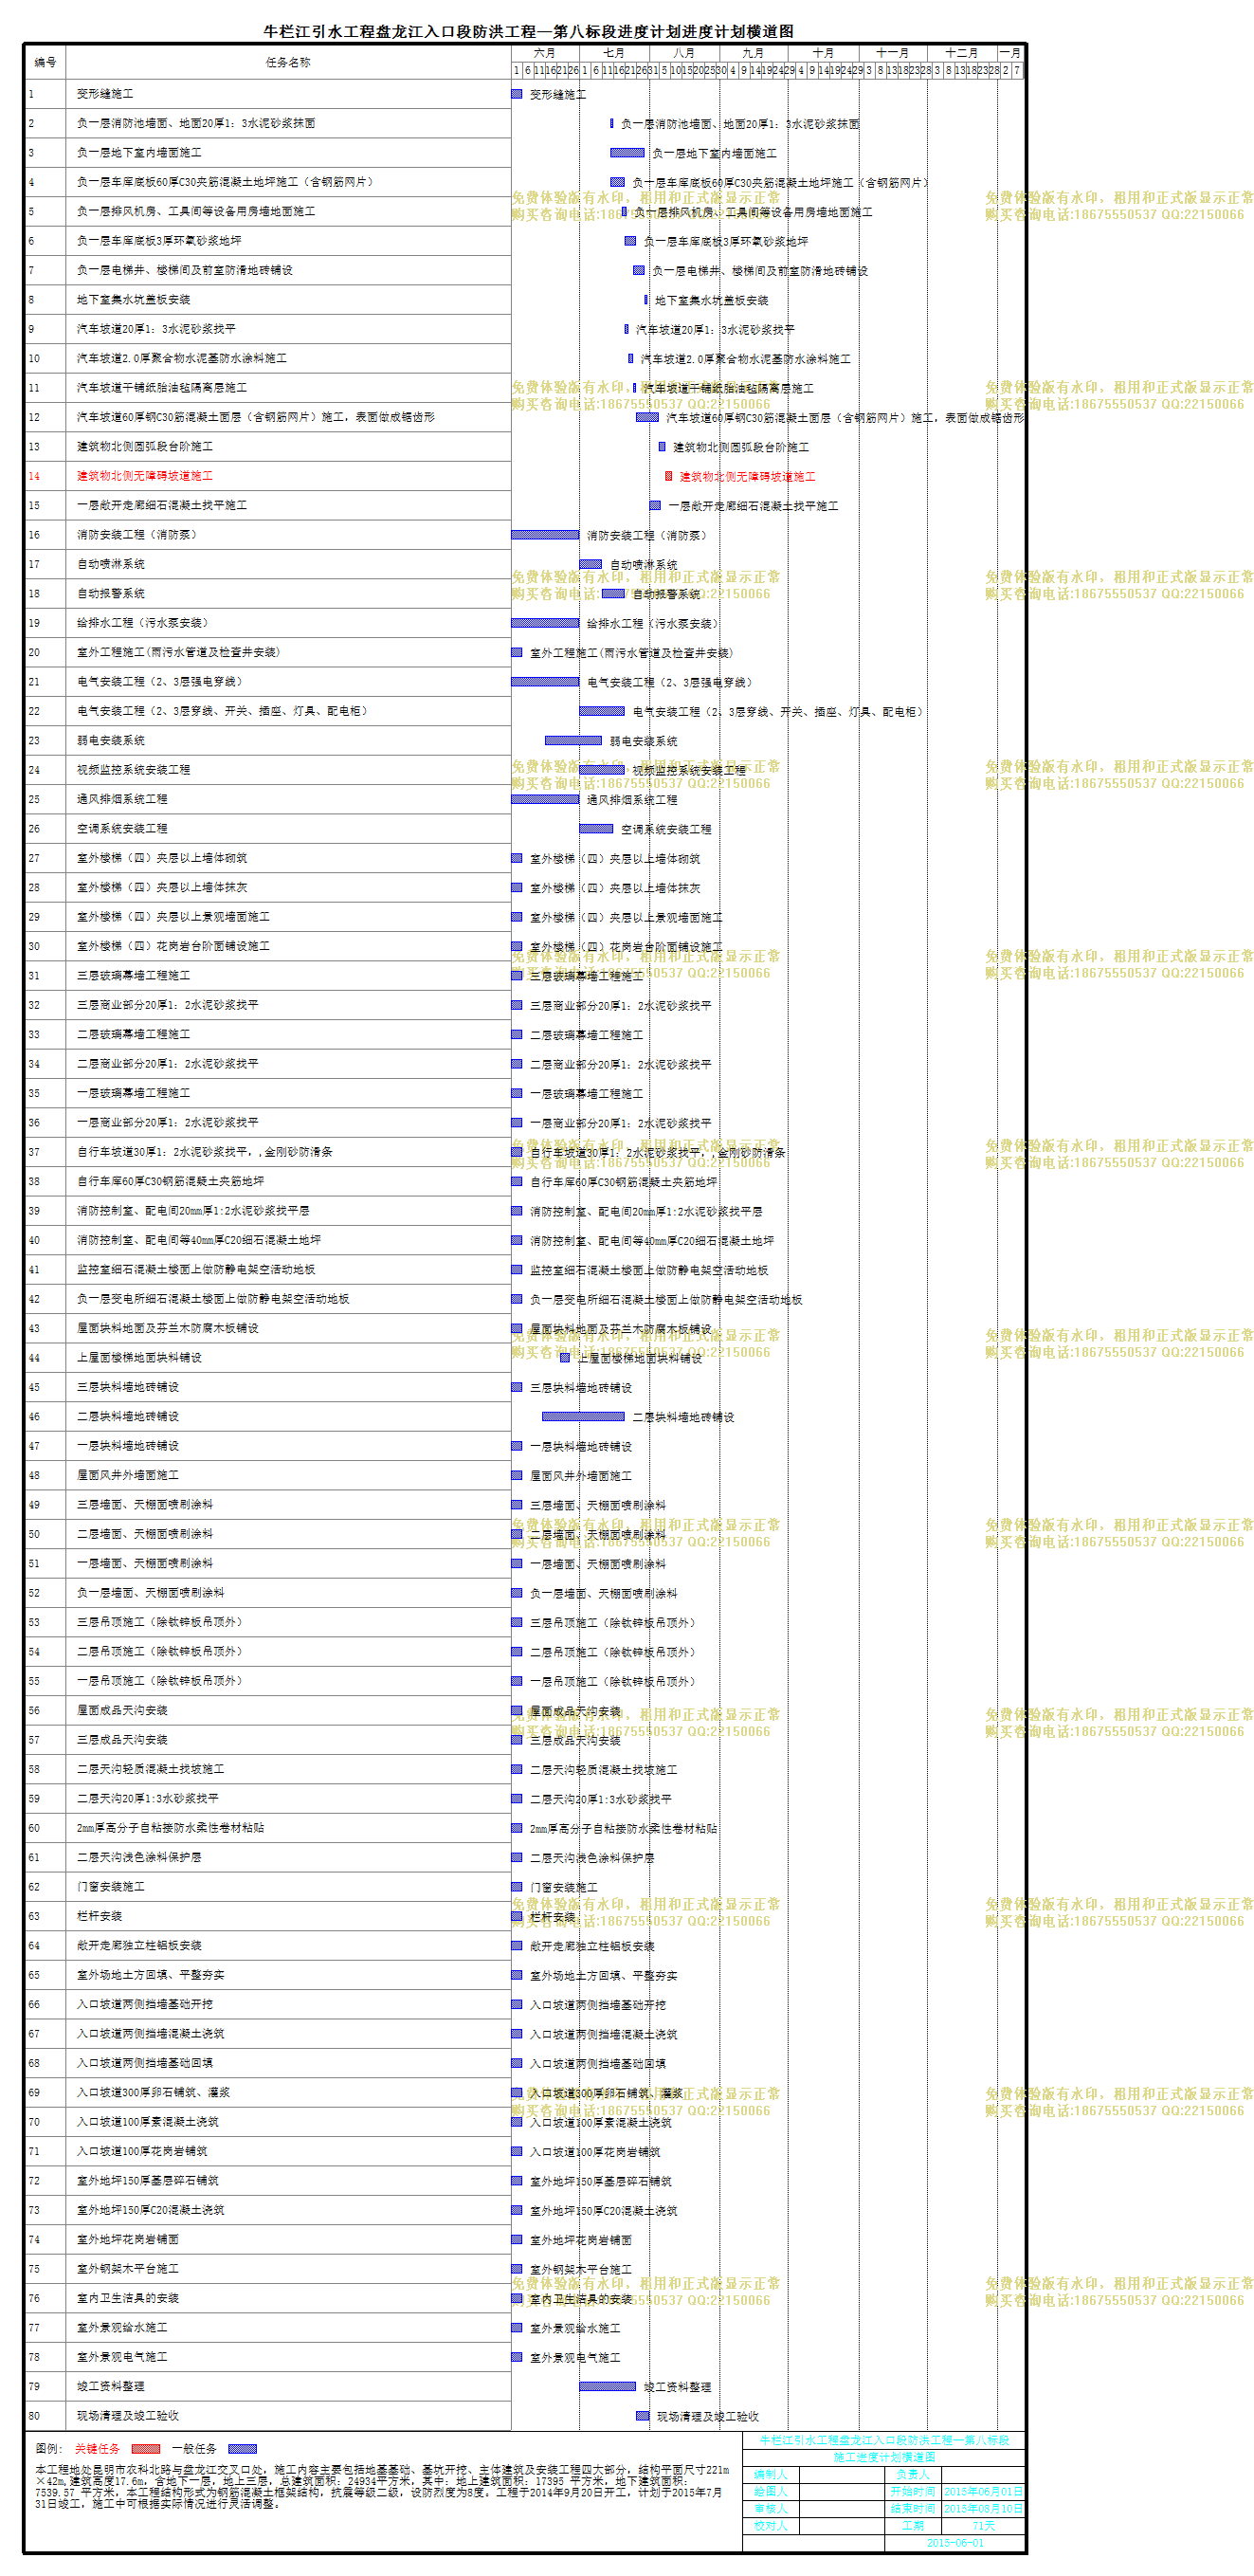The width and height of the screenshot is (1254, 2576).
Task: Click the Gantt bar of 通风排烟系统工程
Action: [x=545, y=799]
